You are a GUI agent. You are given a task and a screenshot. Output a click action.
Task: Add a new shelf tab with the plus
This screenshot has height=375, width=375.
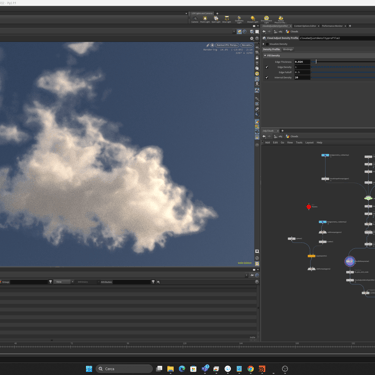coord(217,14)
